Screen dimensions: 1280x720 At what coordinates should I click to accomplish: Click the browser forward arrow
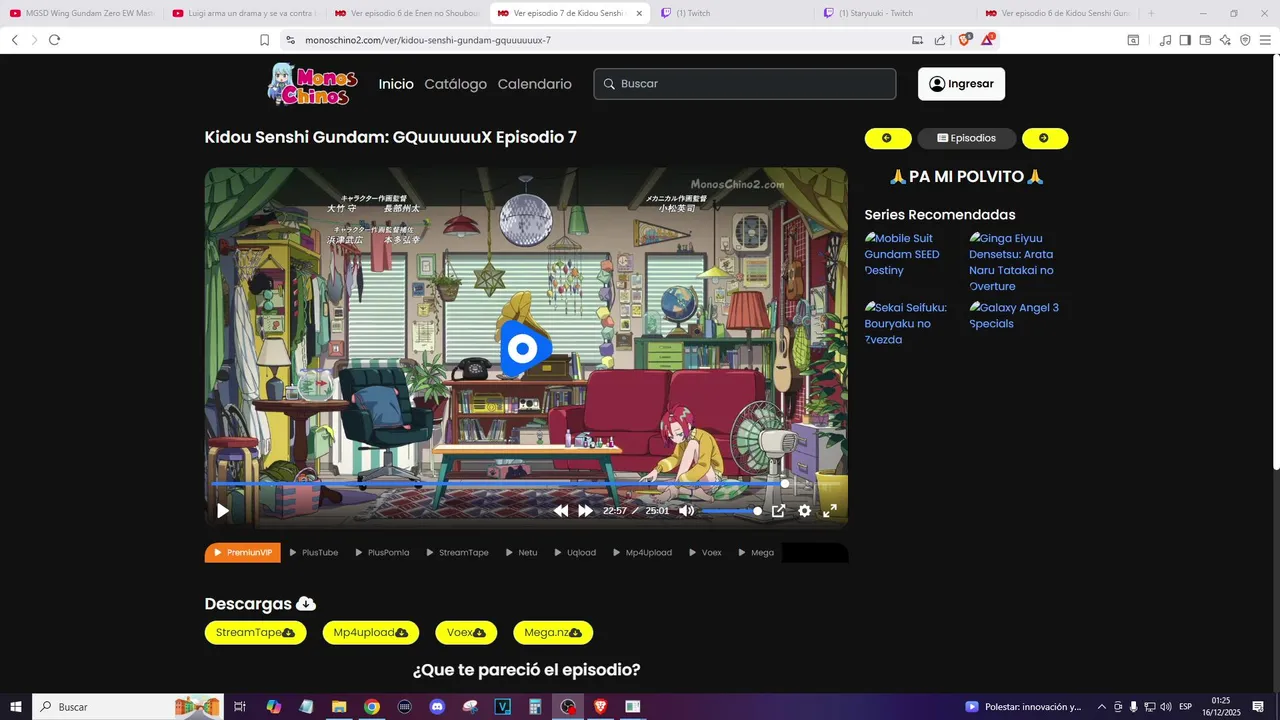click(34, 40)
